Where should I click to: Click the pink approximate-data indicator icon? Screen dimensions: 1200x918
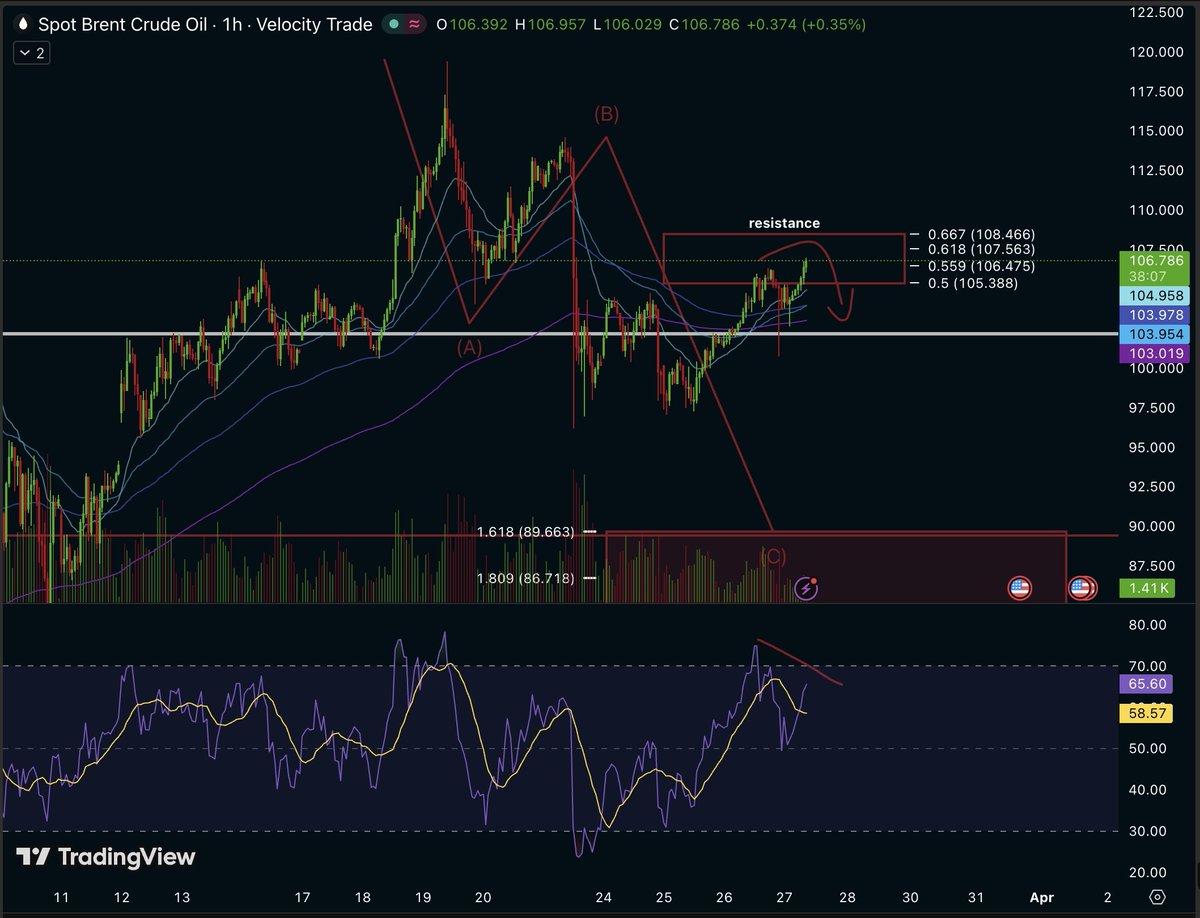pyautogui.click(x=413, y=24)
